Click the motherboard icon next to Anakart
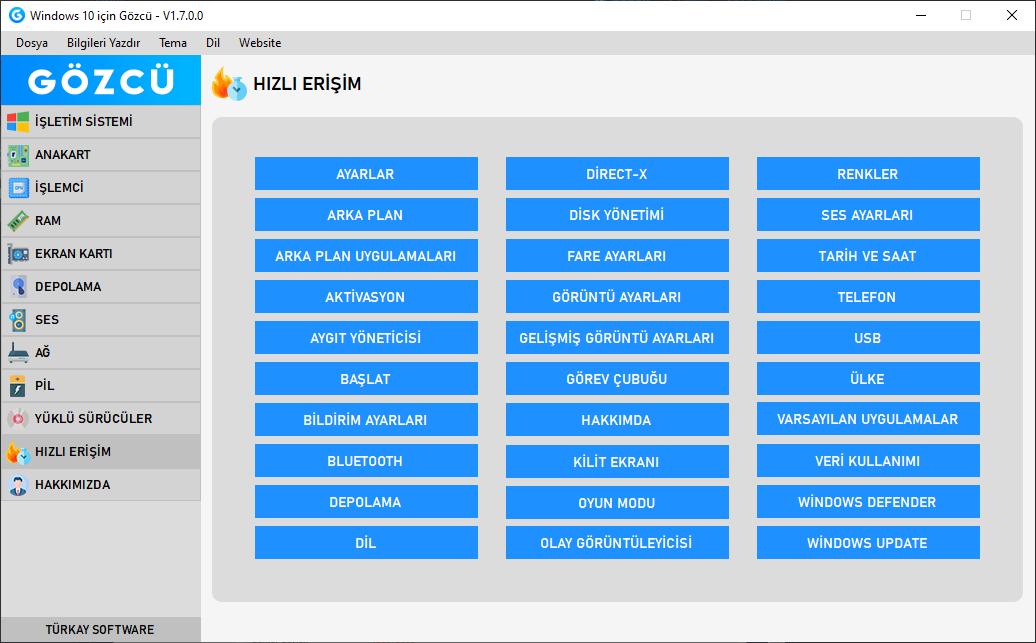The width and height of the screenshot is (1036, 643). [x=18, y=155]
